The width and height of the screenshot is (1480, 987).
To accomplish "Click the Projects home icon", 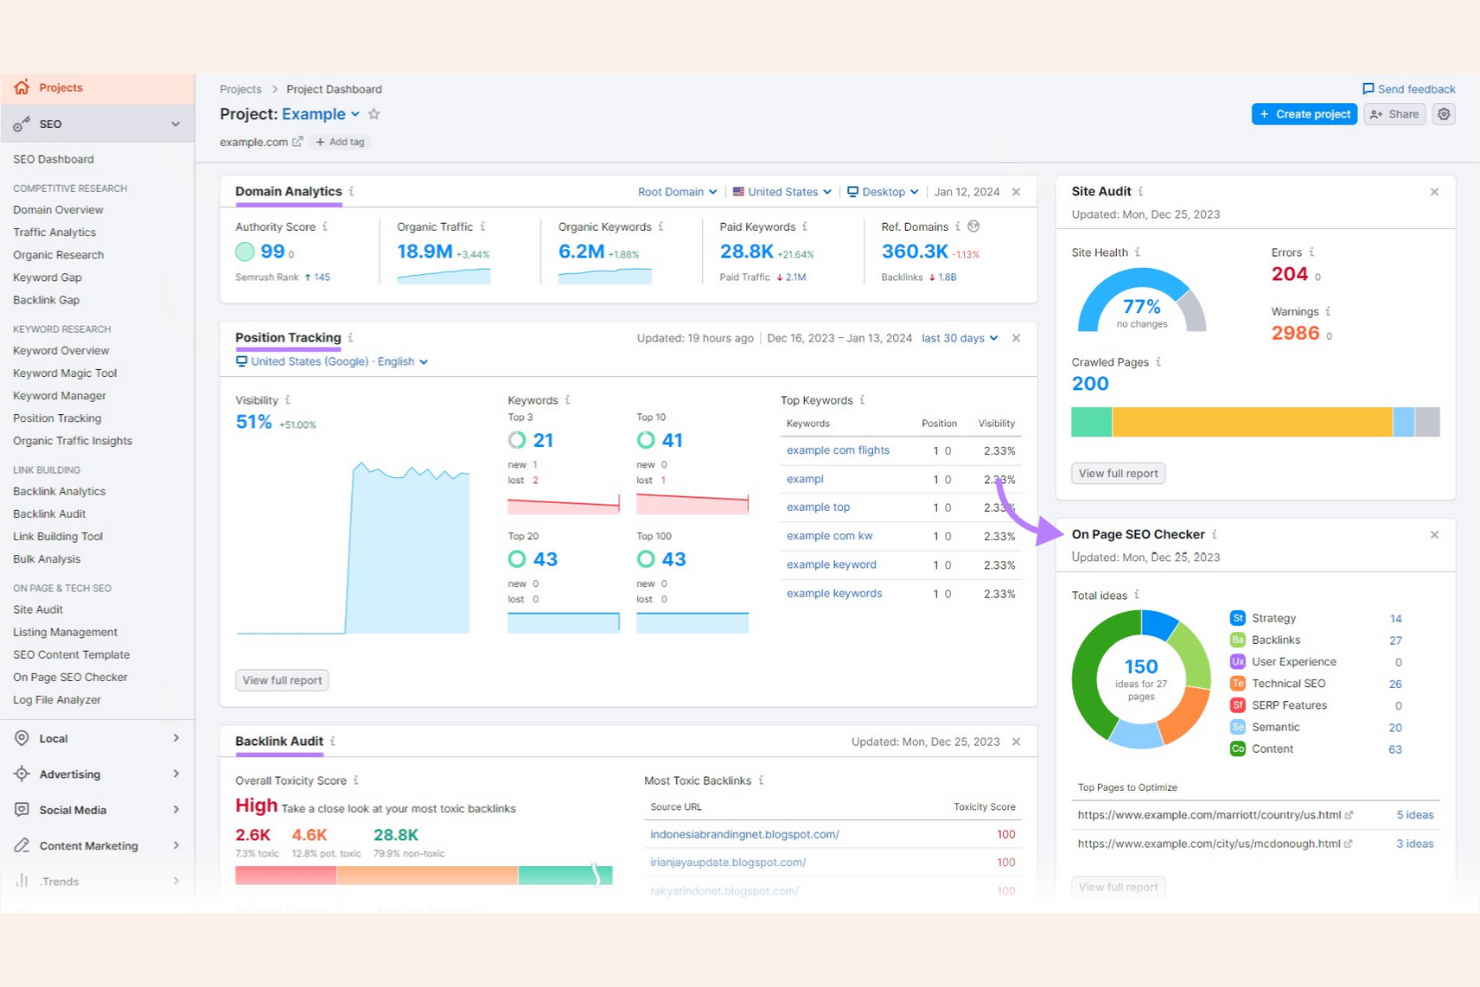I will click(x=22, y=88).
